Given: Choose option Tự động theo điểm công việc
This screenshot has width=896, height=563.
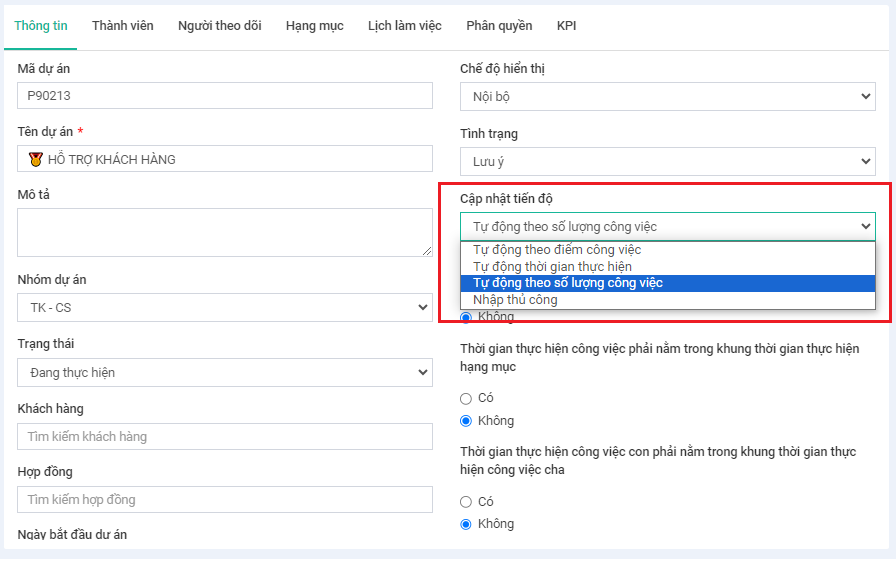Looking at the screenshot, I should (x=557, y=250).
